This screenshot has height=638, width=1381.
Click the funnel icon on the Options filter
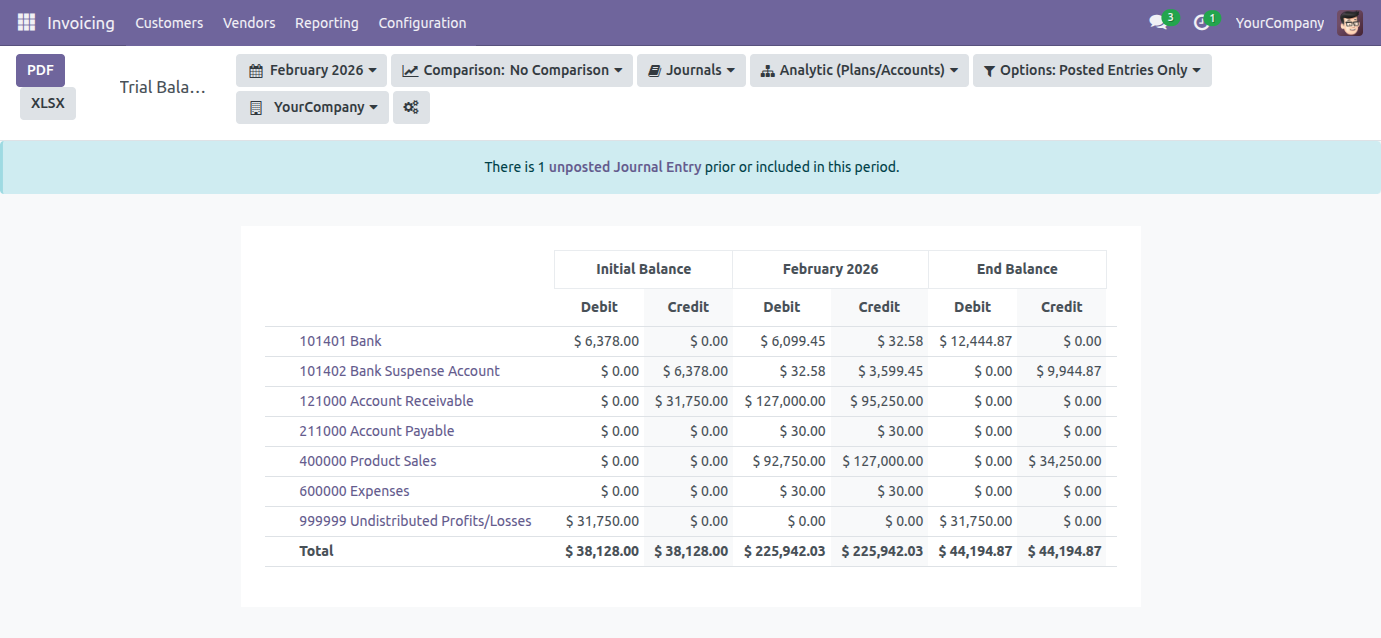(x=992, y=70)
